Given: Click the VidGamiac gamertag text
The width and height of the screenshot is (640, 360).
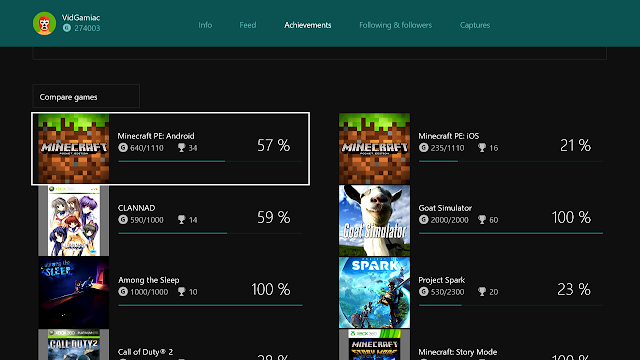Looking at the screenshot, I should [81, 18].
